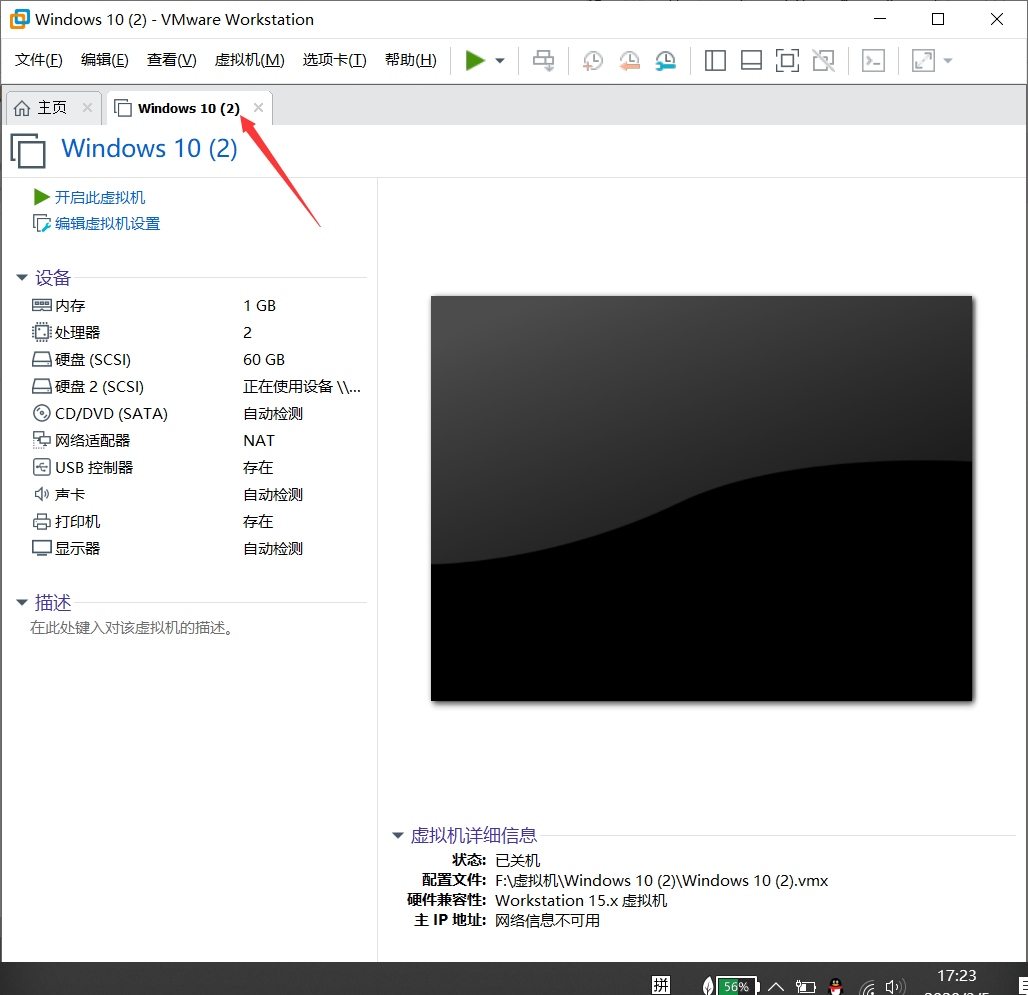1028x995 pixels.
Task: Open the 文件(F) menu
Action: pos(39,60)
